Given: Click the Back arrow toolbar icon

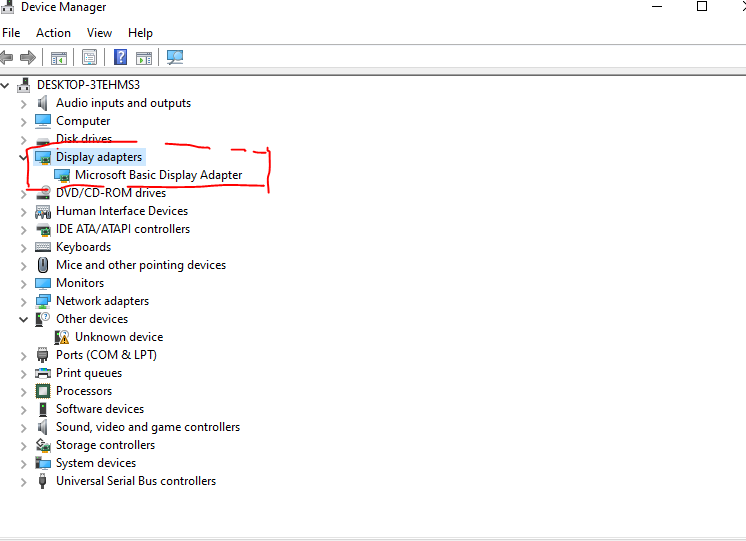Looking at the screenshot, I should coord(6,58).
